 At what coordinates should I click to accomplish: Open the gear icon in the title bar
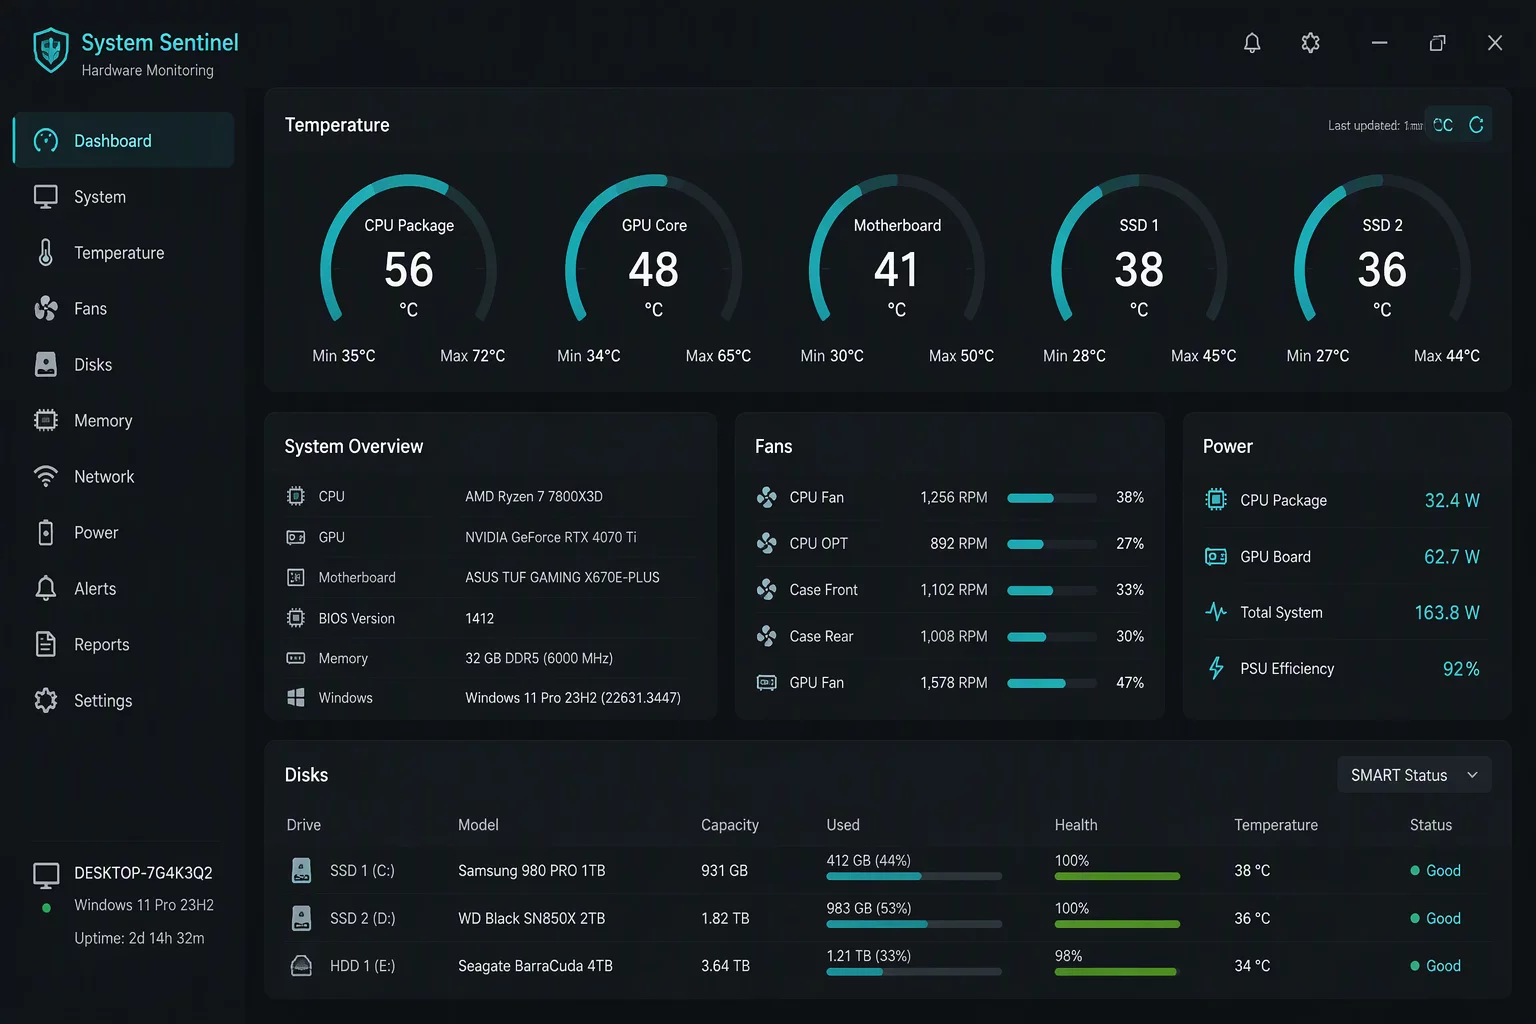[1311, 43]
